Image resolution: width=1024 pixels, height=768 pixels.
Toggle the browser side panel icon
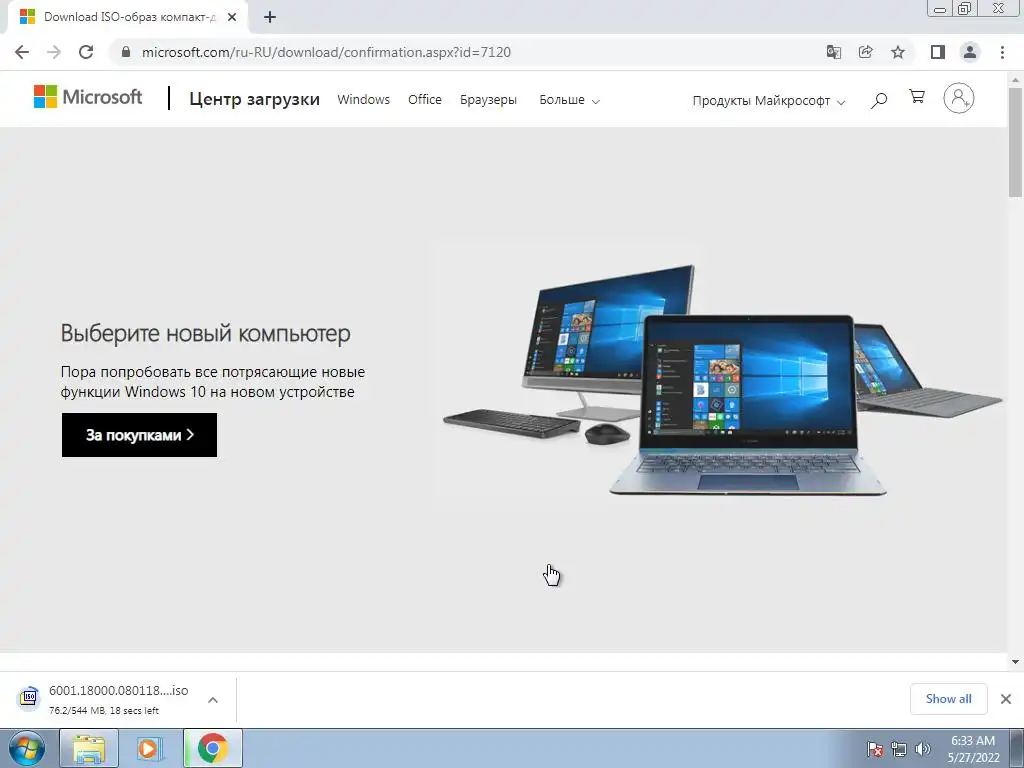[x=938, y=52]
